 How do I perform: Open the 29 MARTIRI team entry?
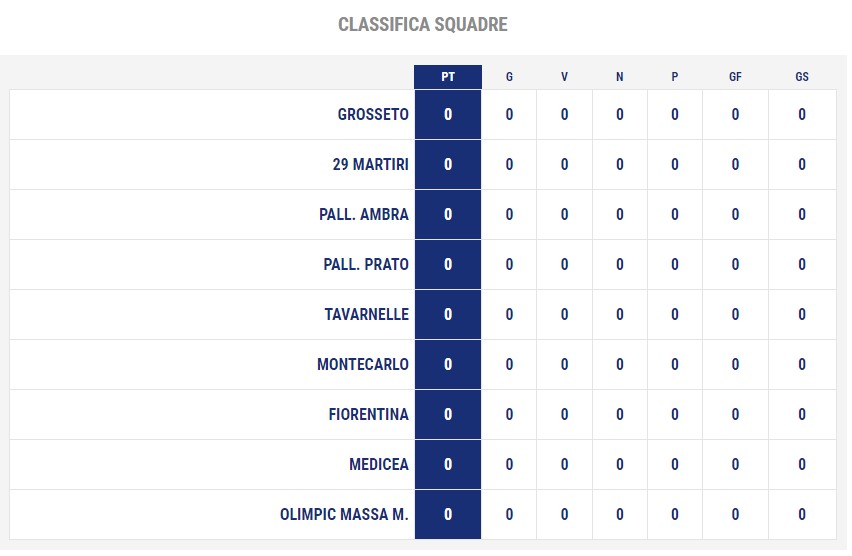370,165
